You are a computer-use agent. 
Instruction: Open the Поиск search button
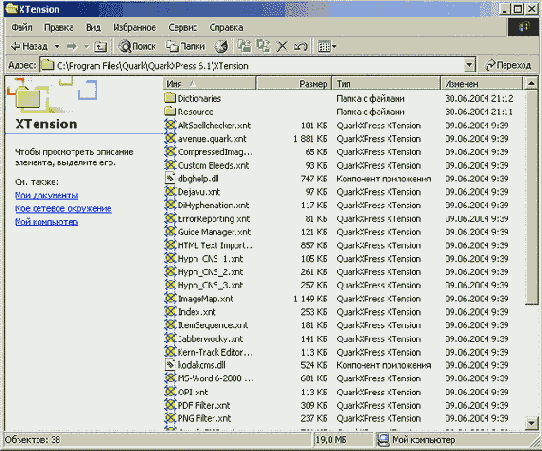coord(137,46)
